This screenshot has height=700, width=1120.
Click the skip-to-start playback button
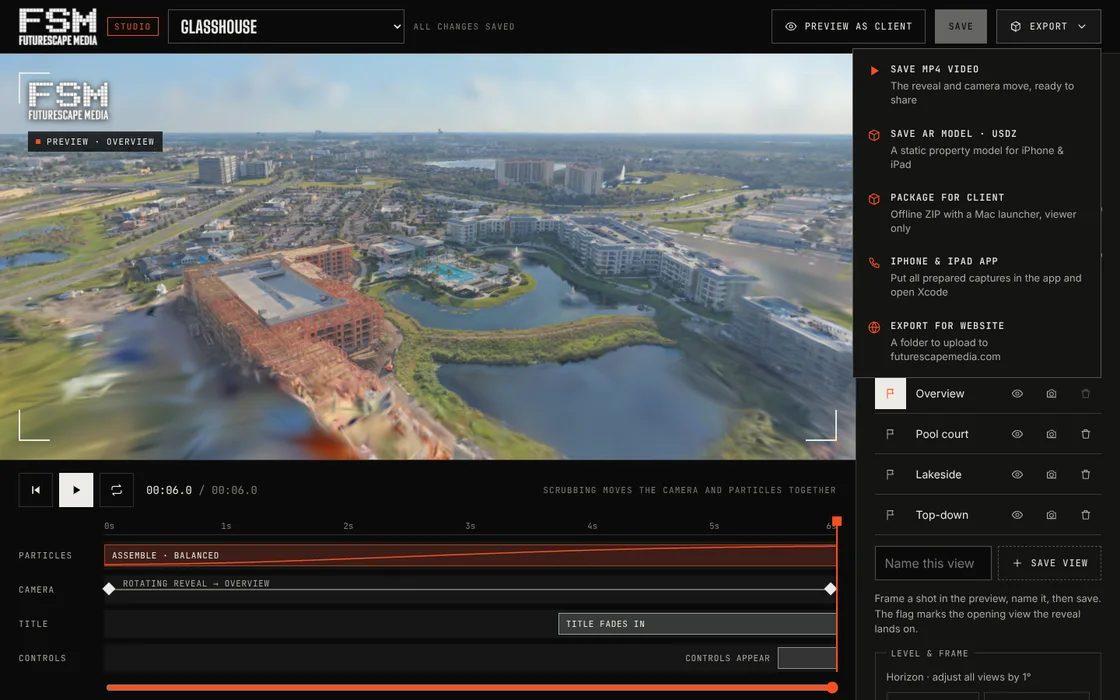point(36,490)
